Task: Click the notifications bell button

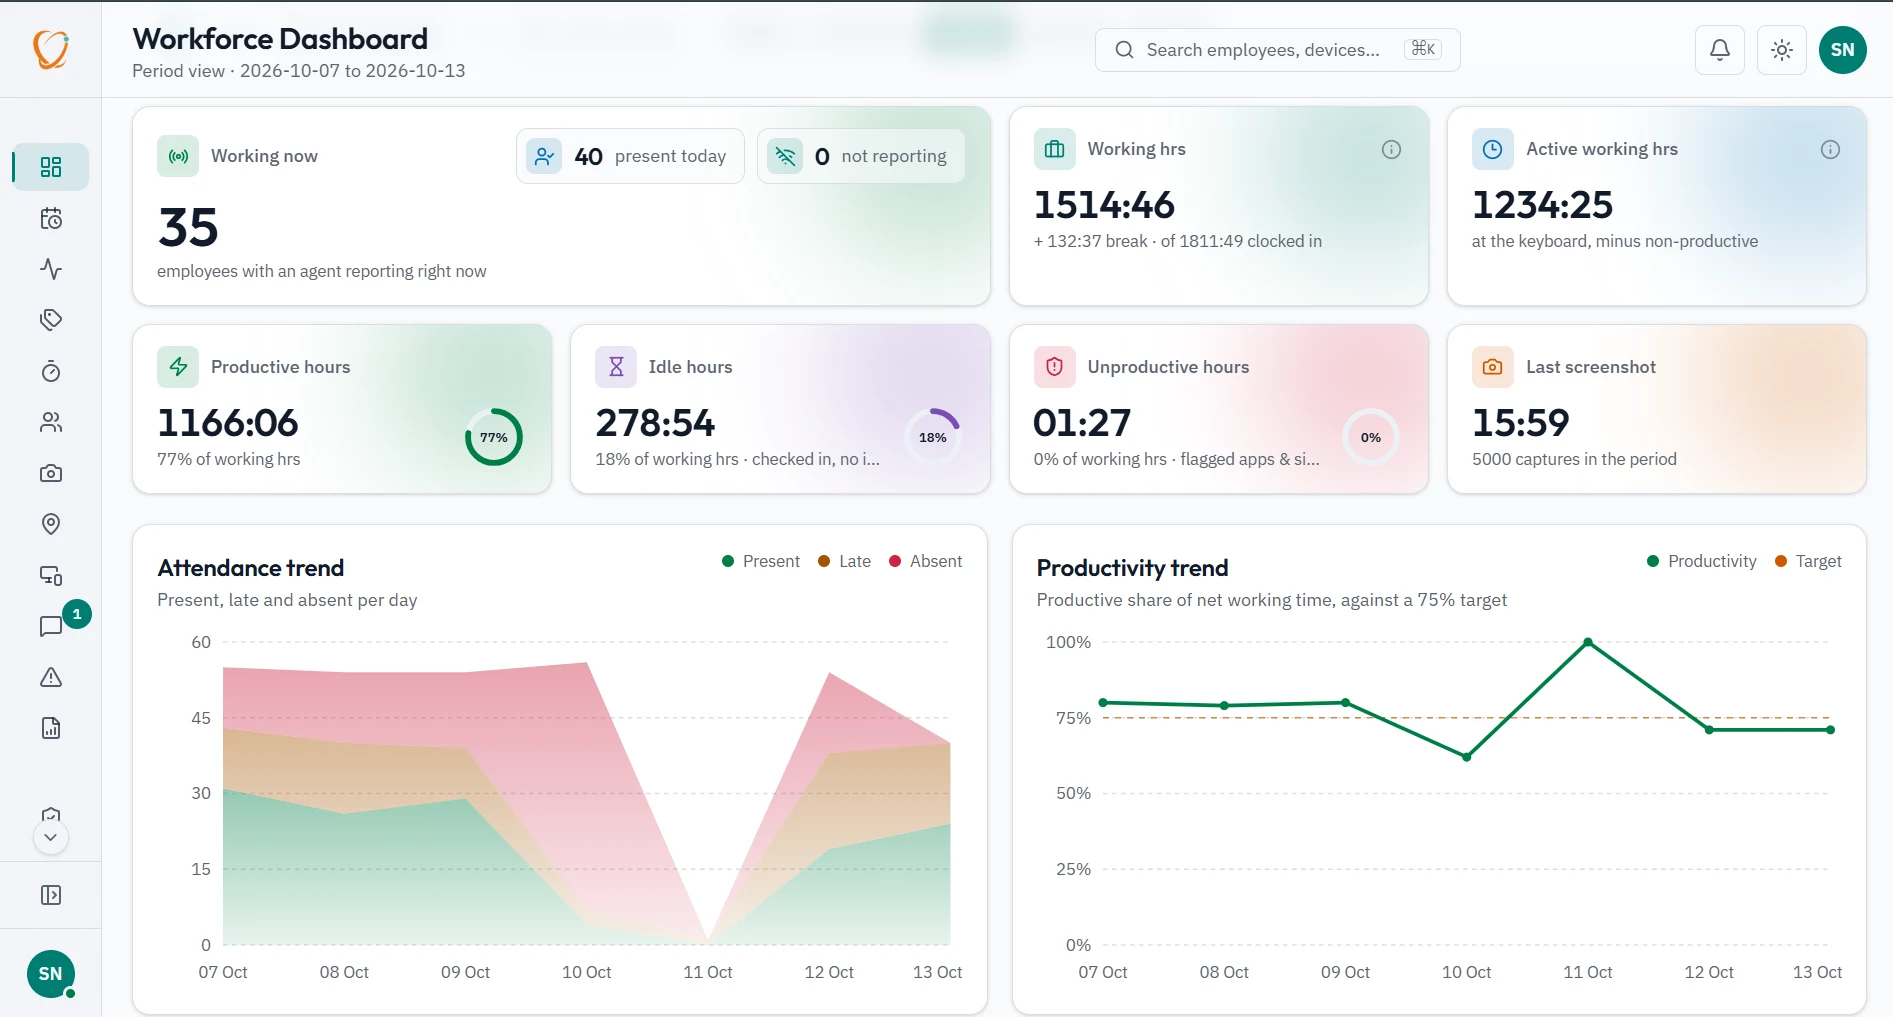Action: point(1720,50)
